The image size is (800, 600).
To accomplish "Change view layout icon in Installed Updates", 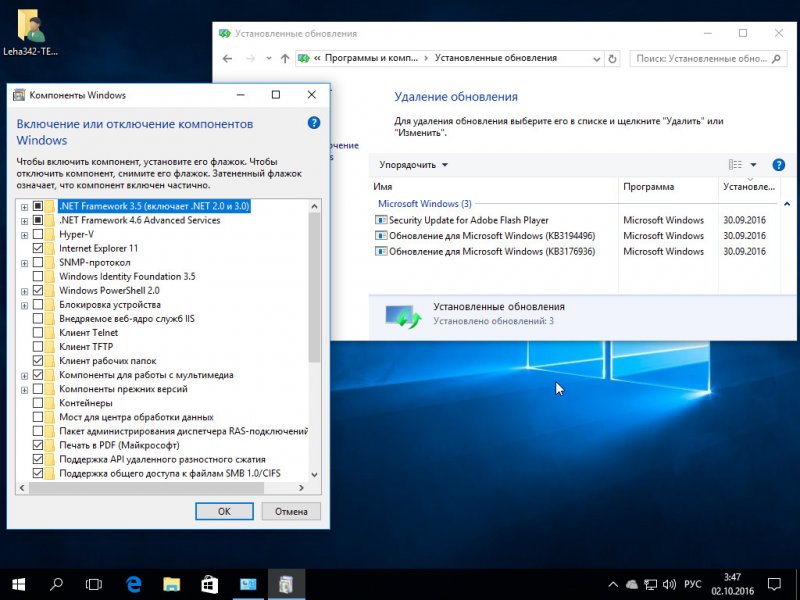I will [x=735, y=164].
